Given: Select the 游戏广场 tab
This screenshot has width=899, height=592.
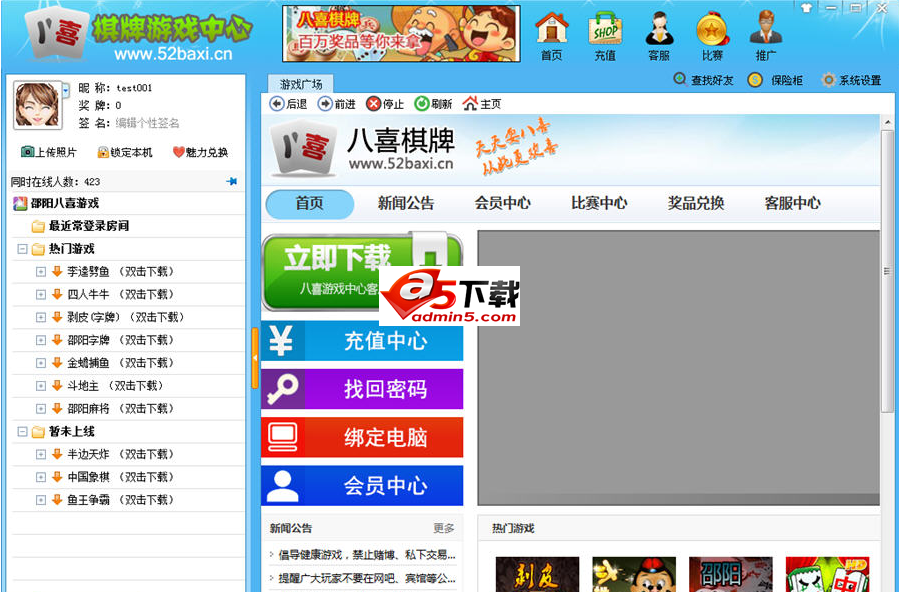Looking at the screenshot, I should pos(301,84).
